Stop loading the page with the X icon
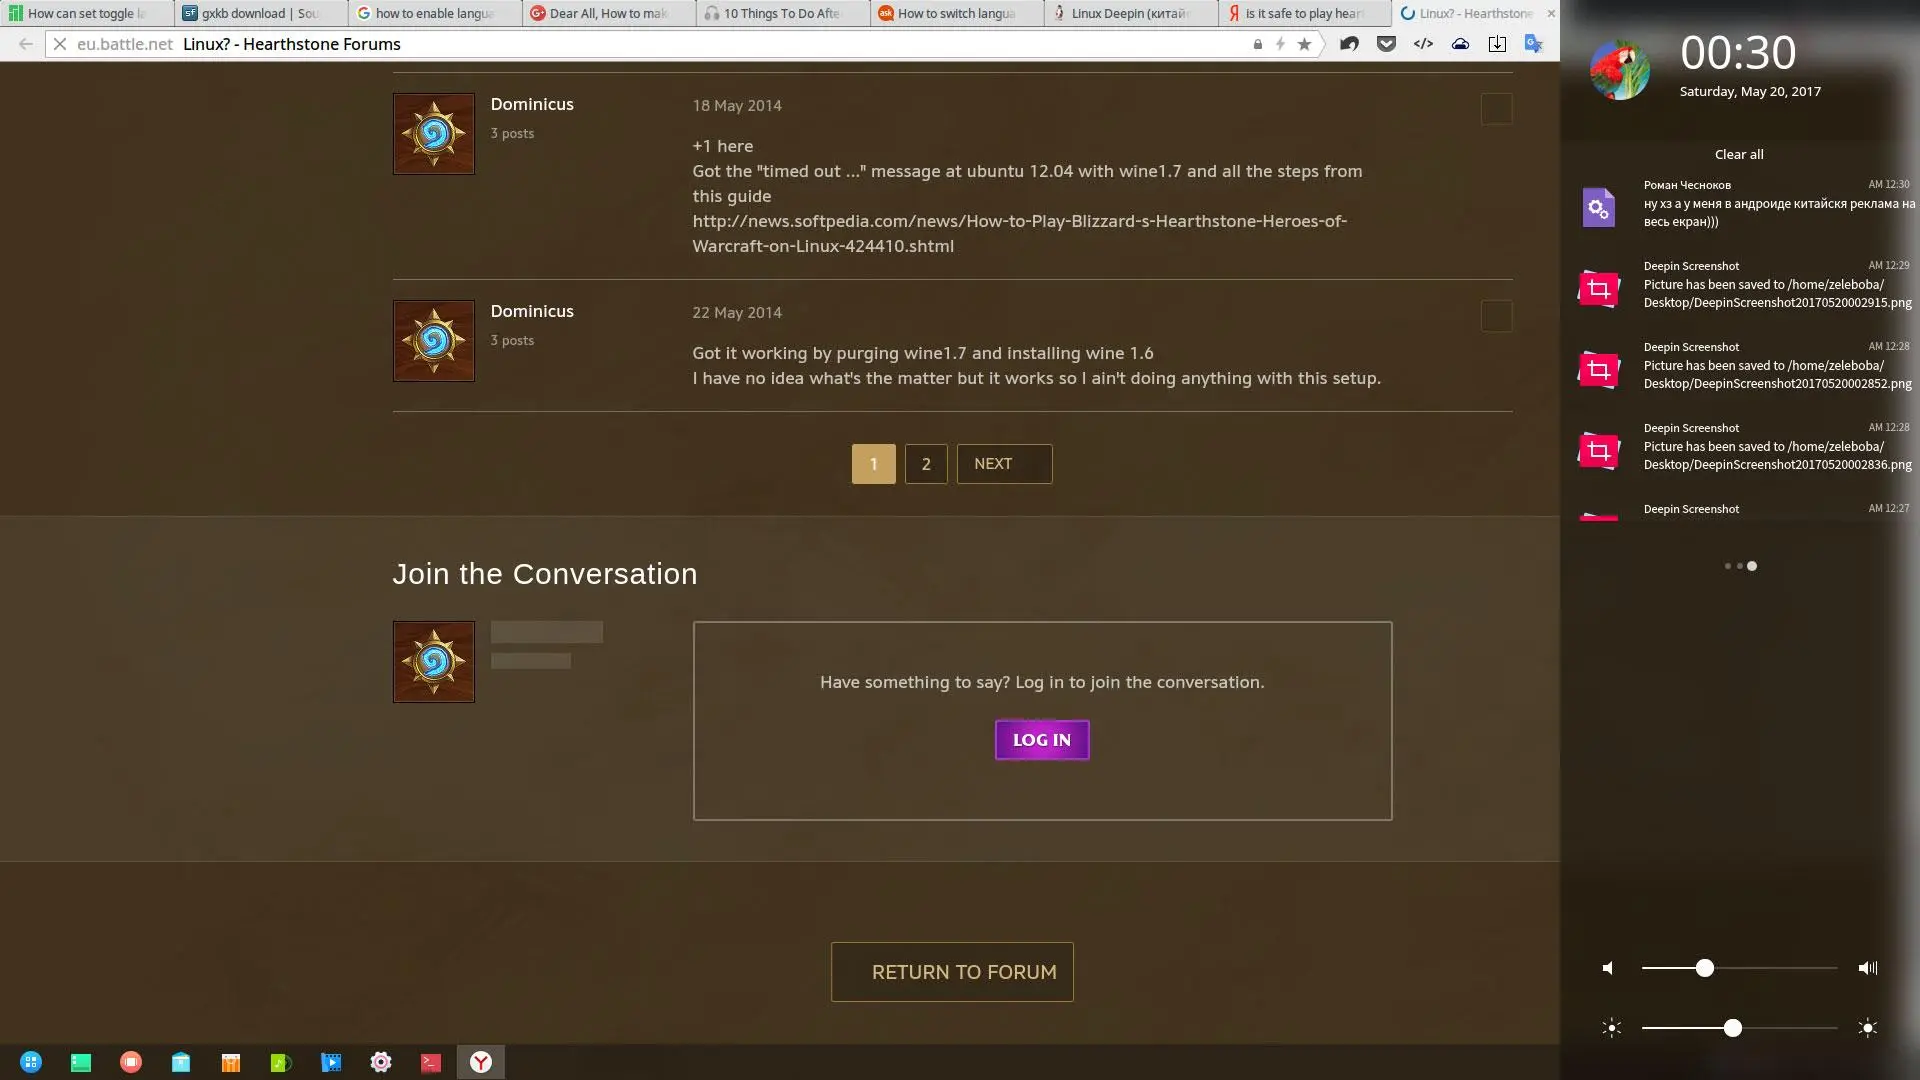The image size is (1920, 1080). tap(60, 44)
